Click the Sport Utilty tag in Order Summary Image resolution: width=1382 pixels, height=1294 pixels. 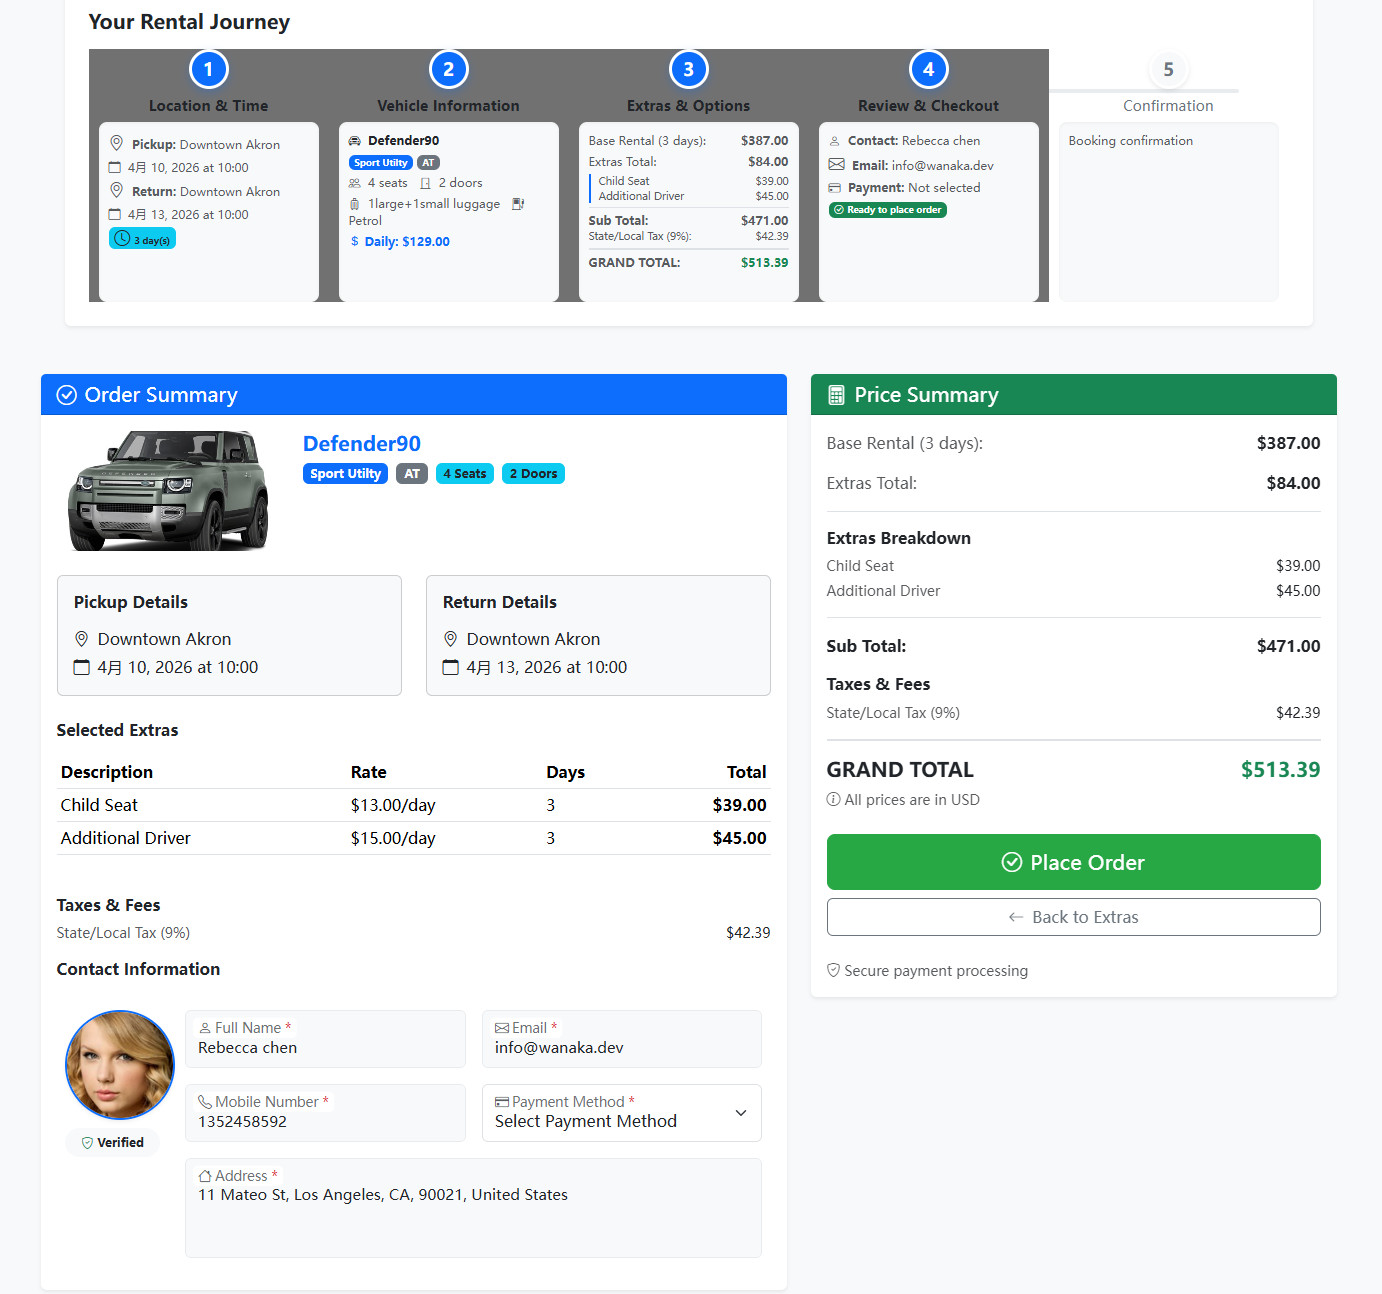[x=345, y=474]
